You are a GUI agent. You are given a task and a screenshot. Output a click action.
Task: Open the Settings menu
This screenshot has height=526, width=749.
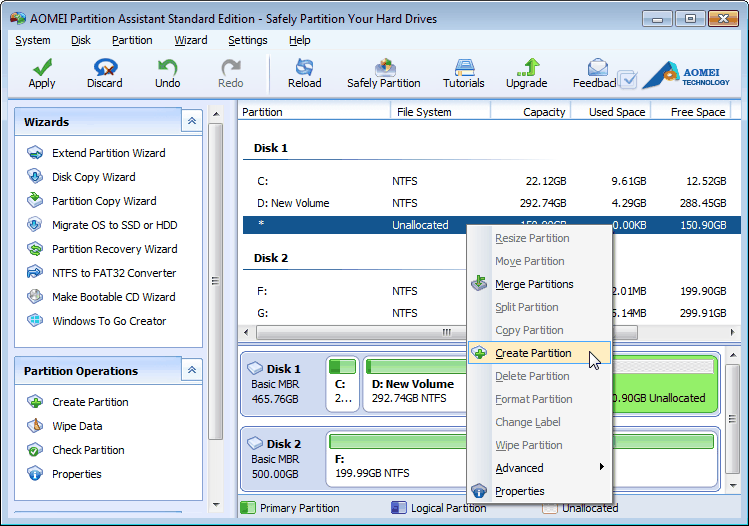pyautogui.click(x=247, y=40)
